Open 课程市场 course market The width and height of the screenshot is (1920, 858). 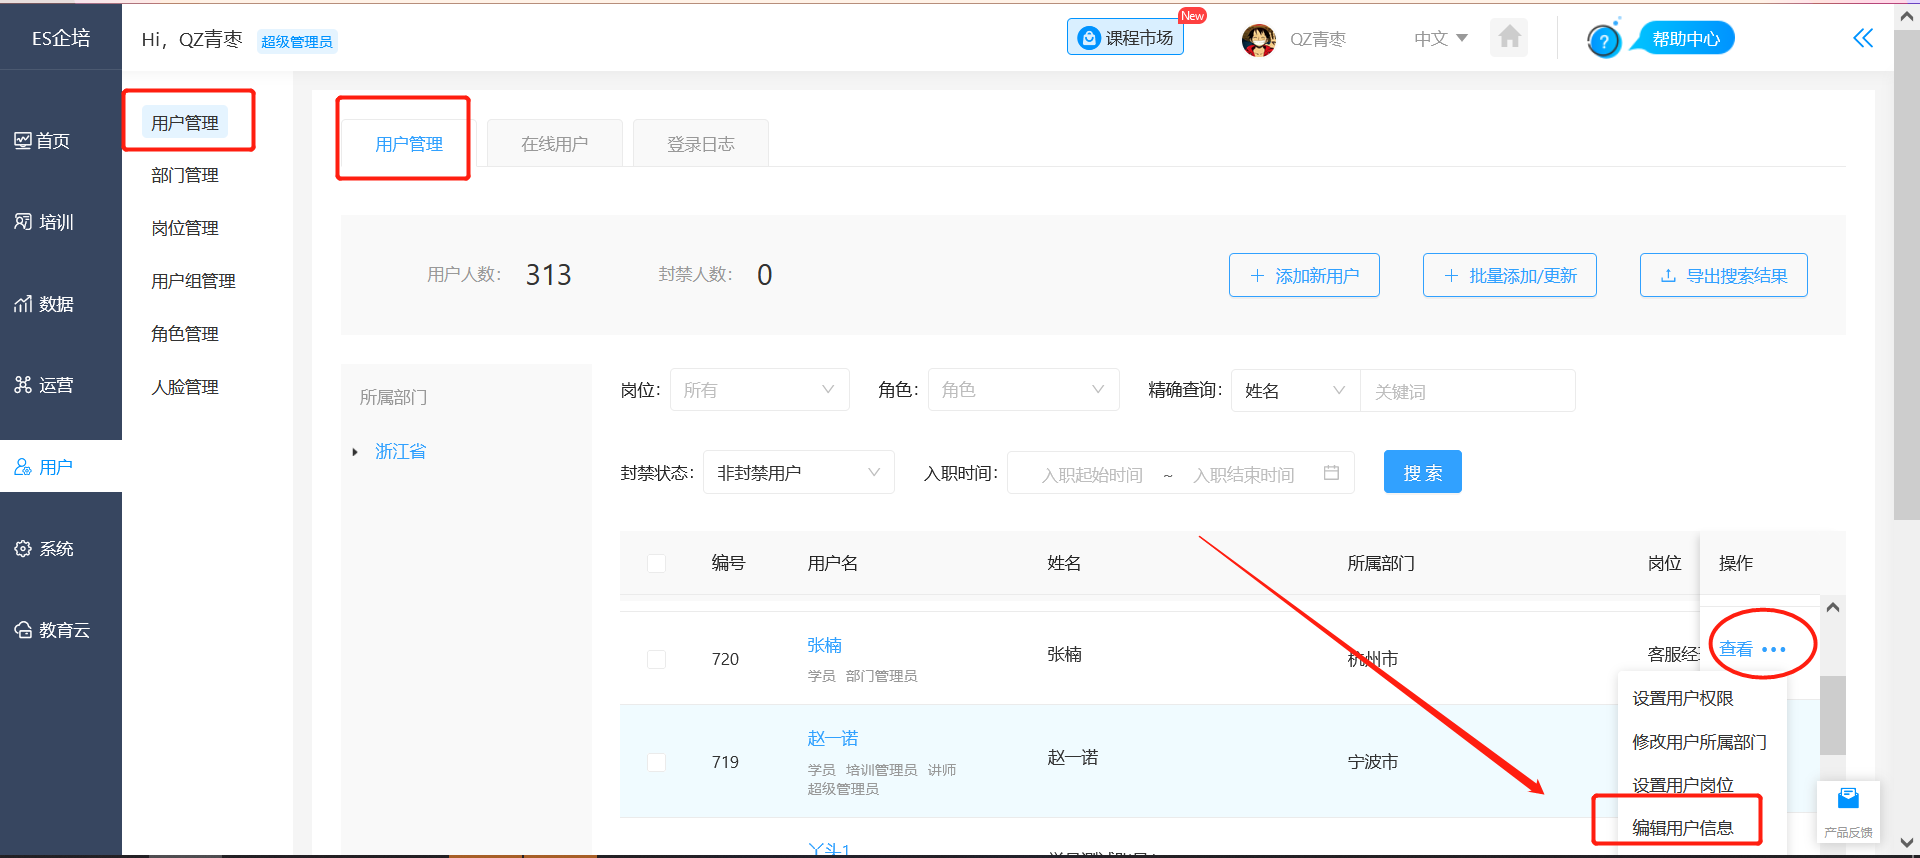point(1125,38)
